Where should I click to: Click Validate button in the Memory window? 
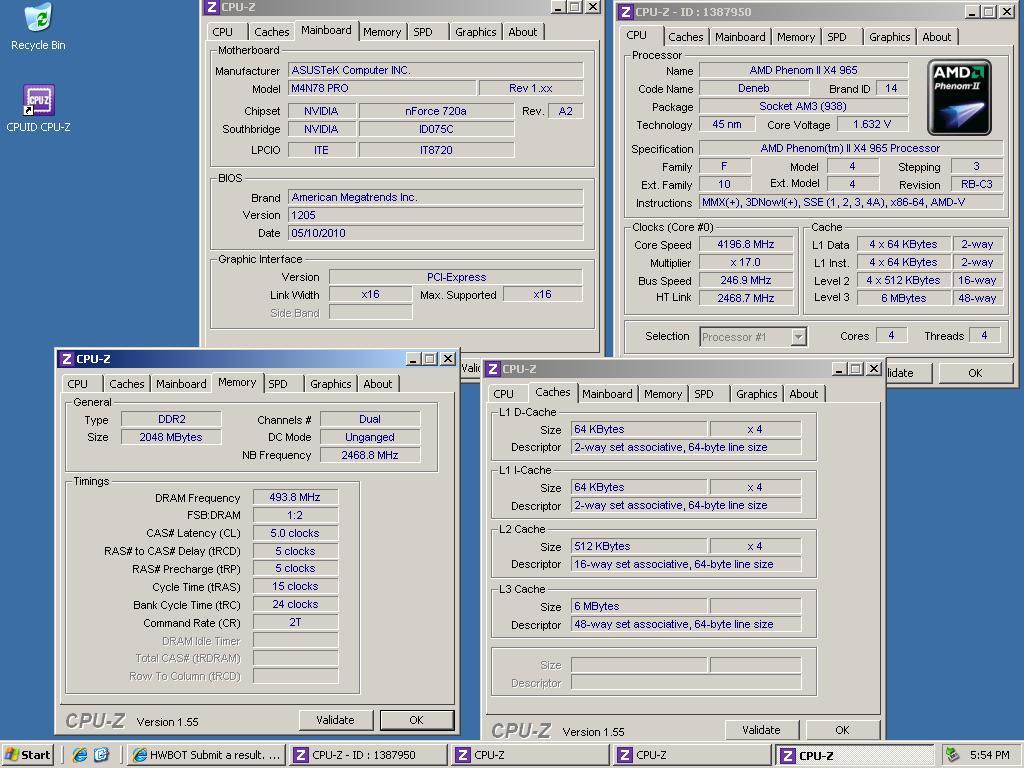click(x=335, y=720)
